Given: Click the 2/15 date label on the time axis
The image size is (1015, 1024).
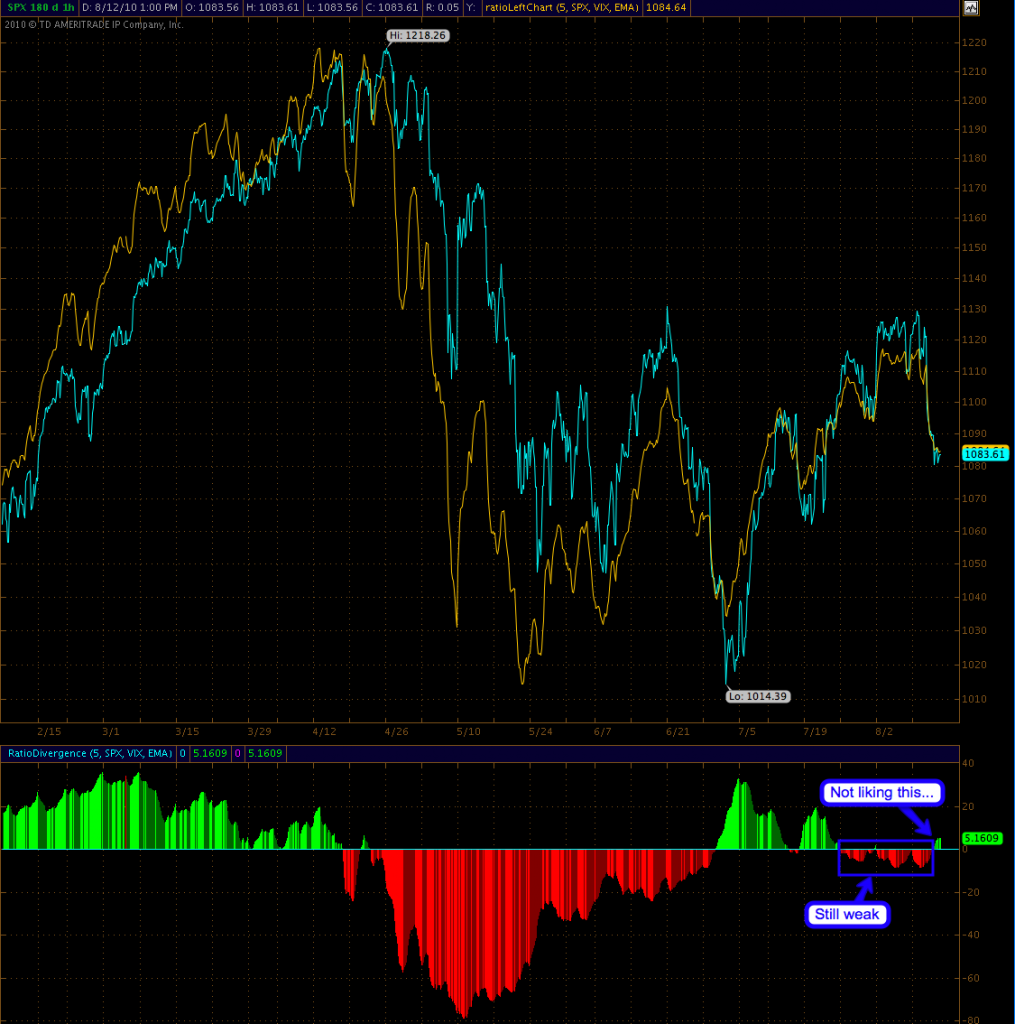Looking at the screenshot, I should point(49,731).
